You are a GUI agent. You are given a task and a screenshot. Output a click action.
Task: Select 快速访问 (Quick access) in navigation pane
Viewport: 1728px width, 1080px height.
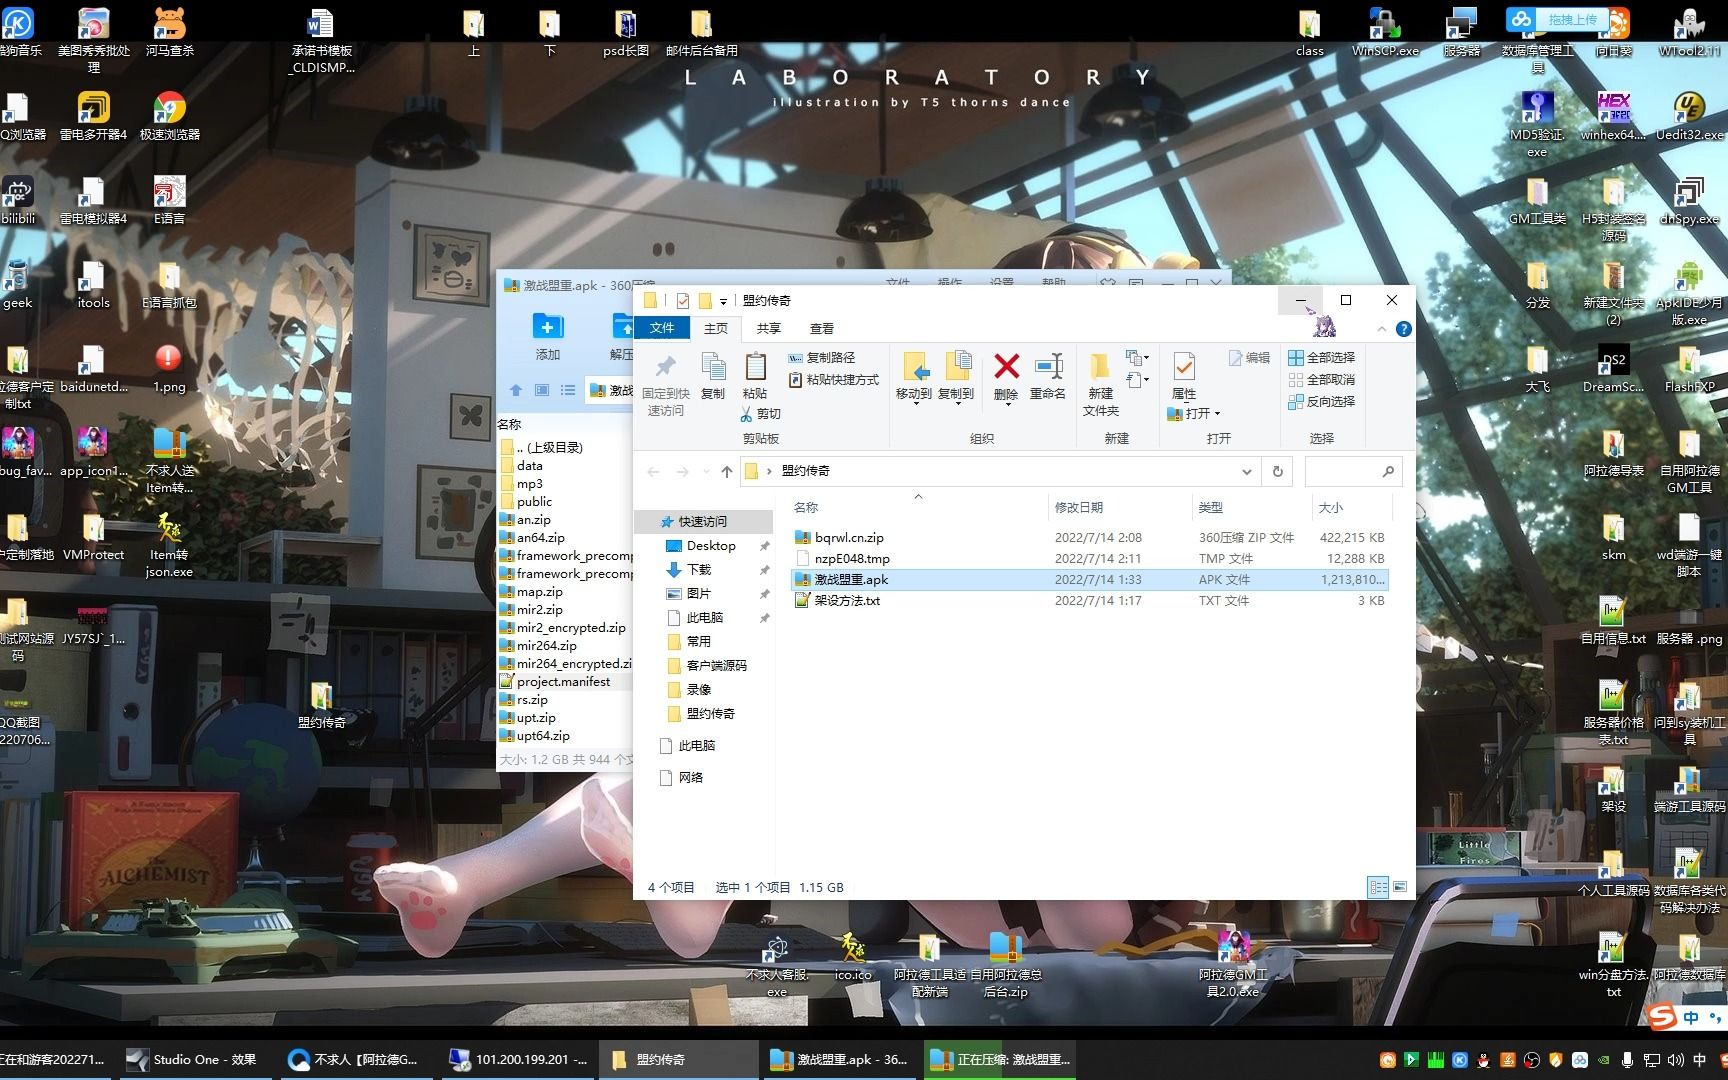703,522
